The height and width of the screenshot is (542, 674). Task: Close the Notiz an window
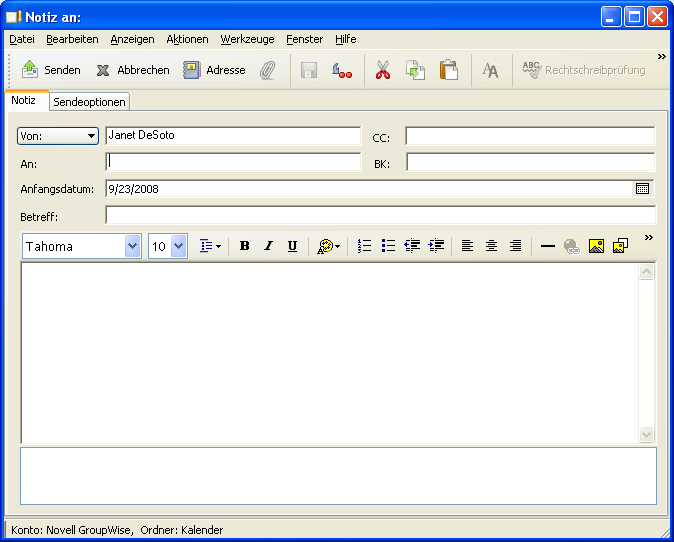tap(657, 17)
